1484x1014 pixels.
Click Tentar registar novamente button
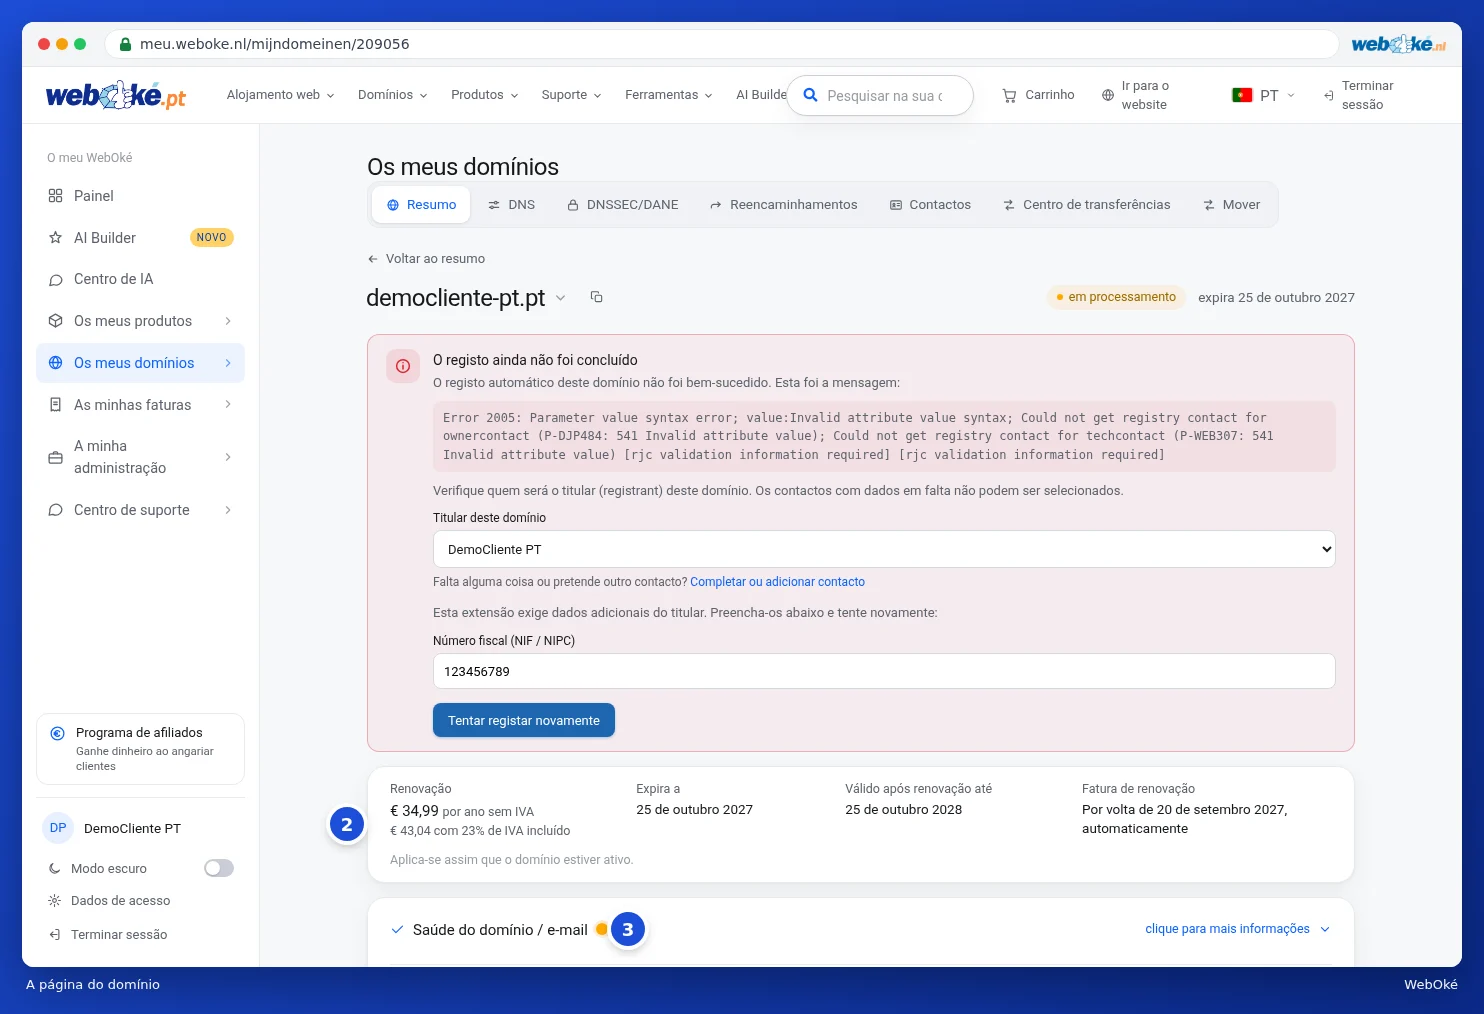(524, 720)
